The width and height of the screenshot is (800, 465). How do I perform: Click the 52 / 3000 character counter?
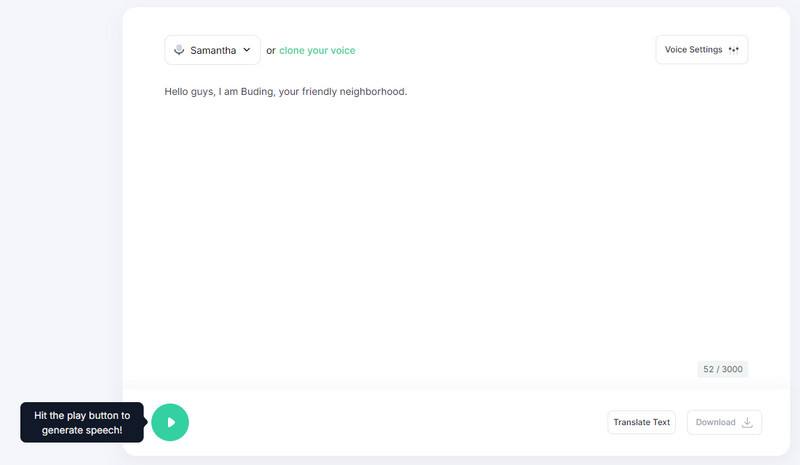(x=722, y=369)
